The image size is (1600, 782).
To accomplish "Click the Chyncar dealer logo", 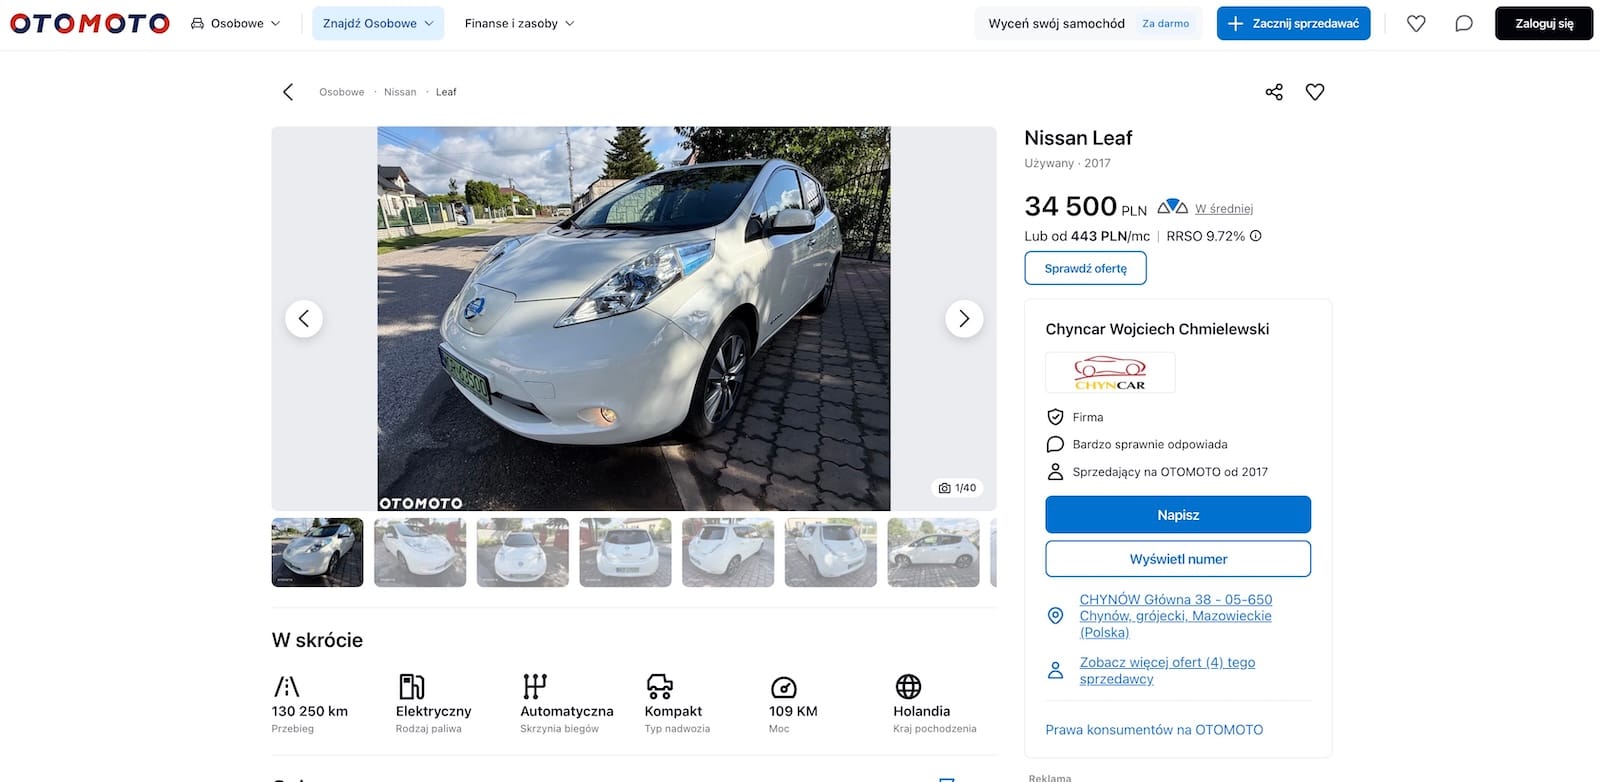I will 1110,373.
